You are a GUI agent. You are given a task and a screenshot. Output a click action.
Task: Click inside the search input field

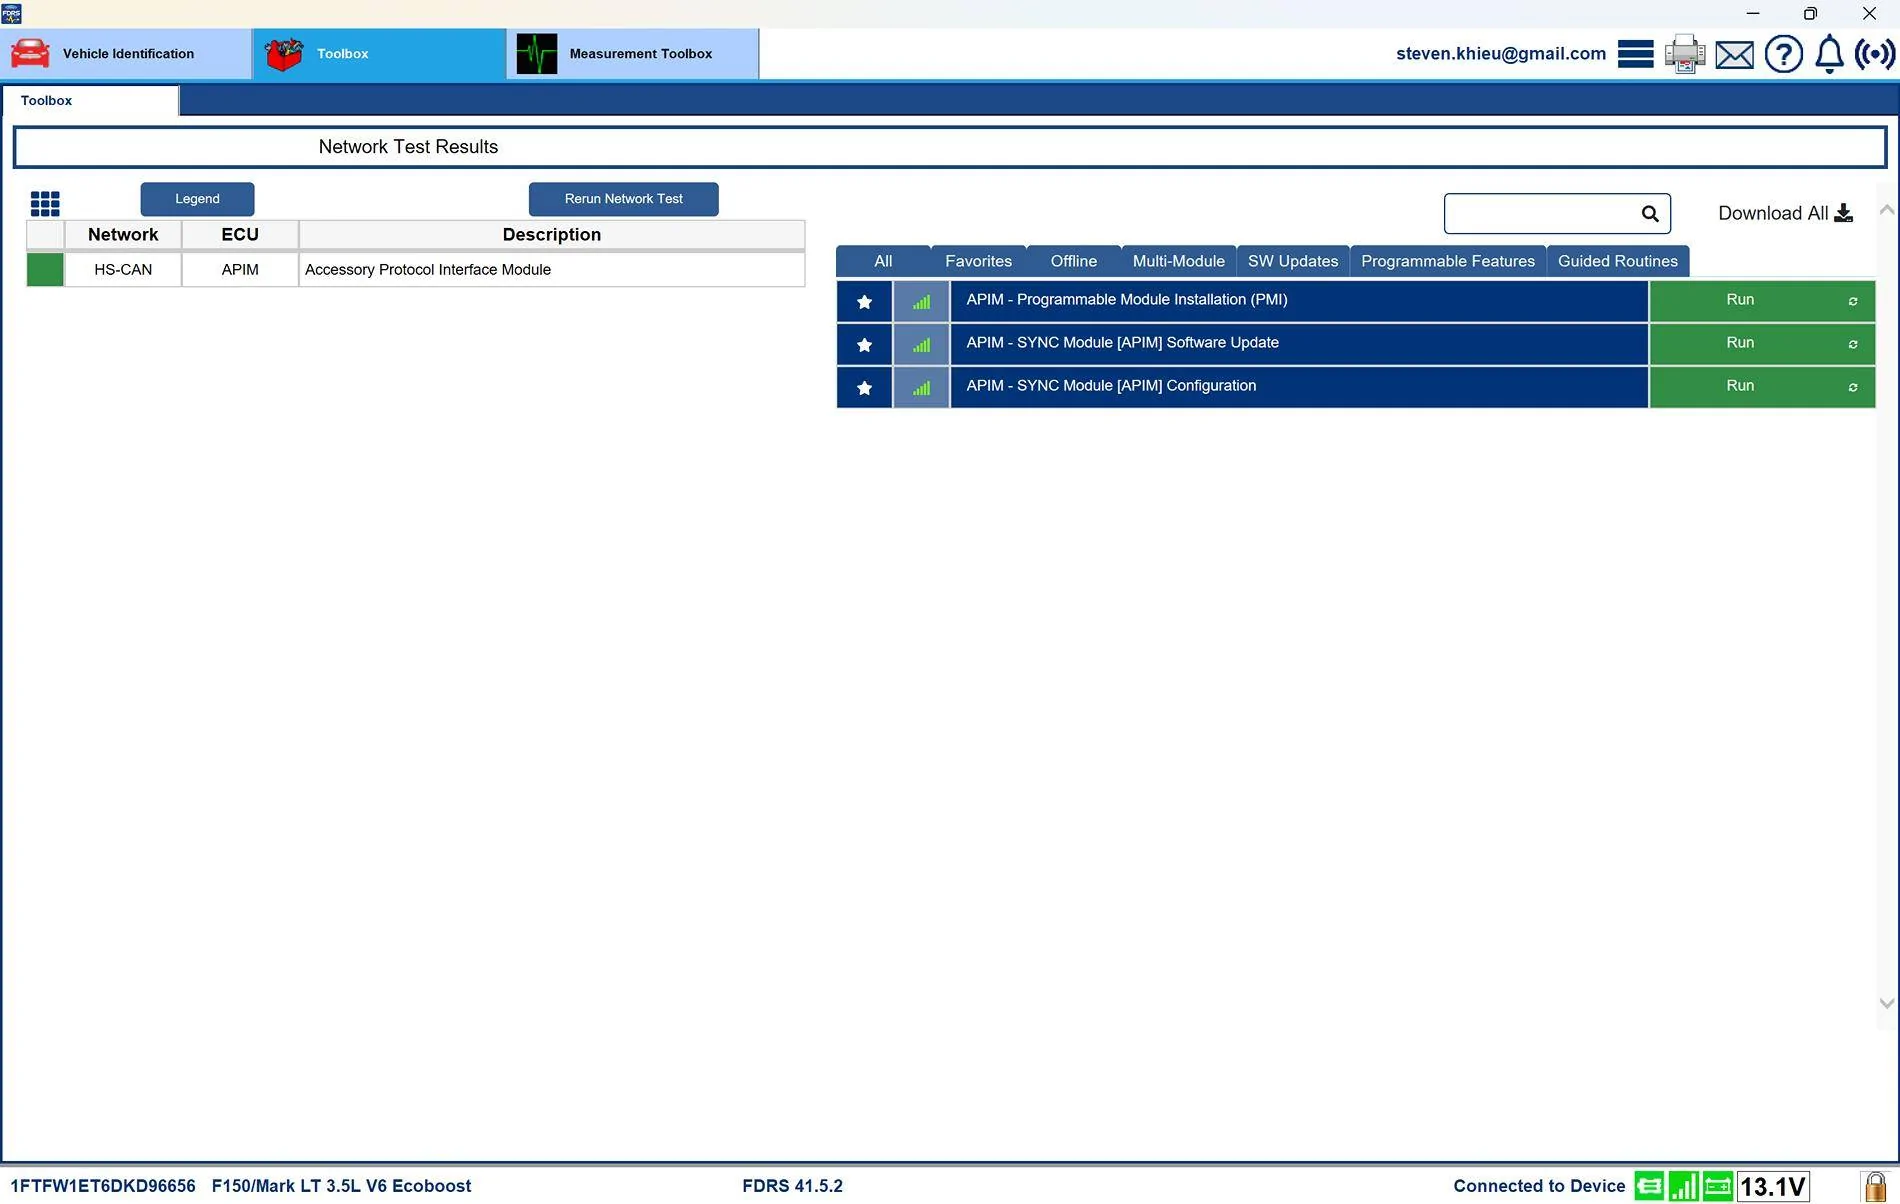(x=1540, y=213)
